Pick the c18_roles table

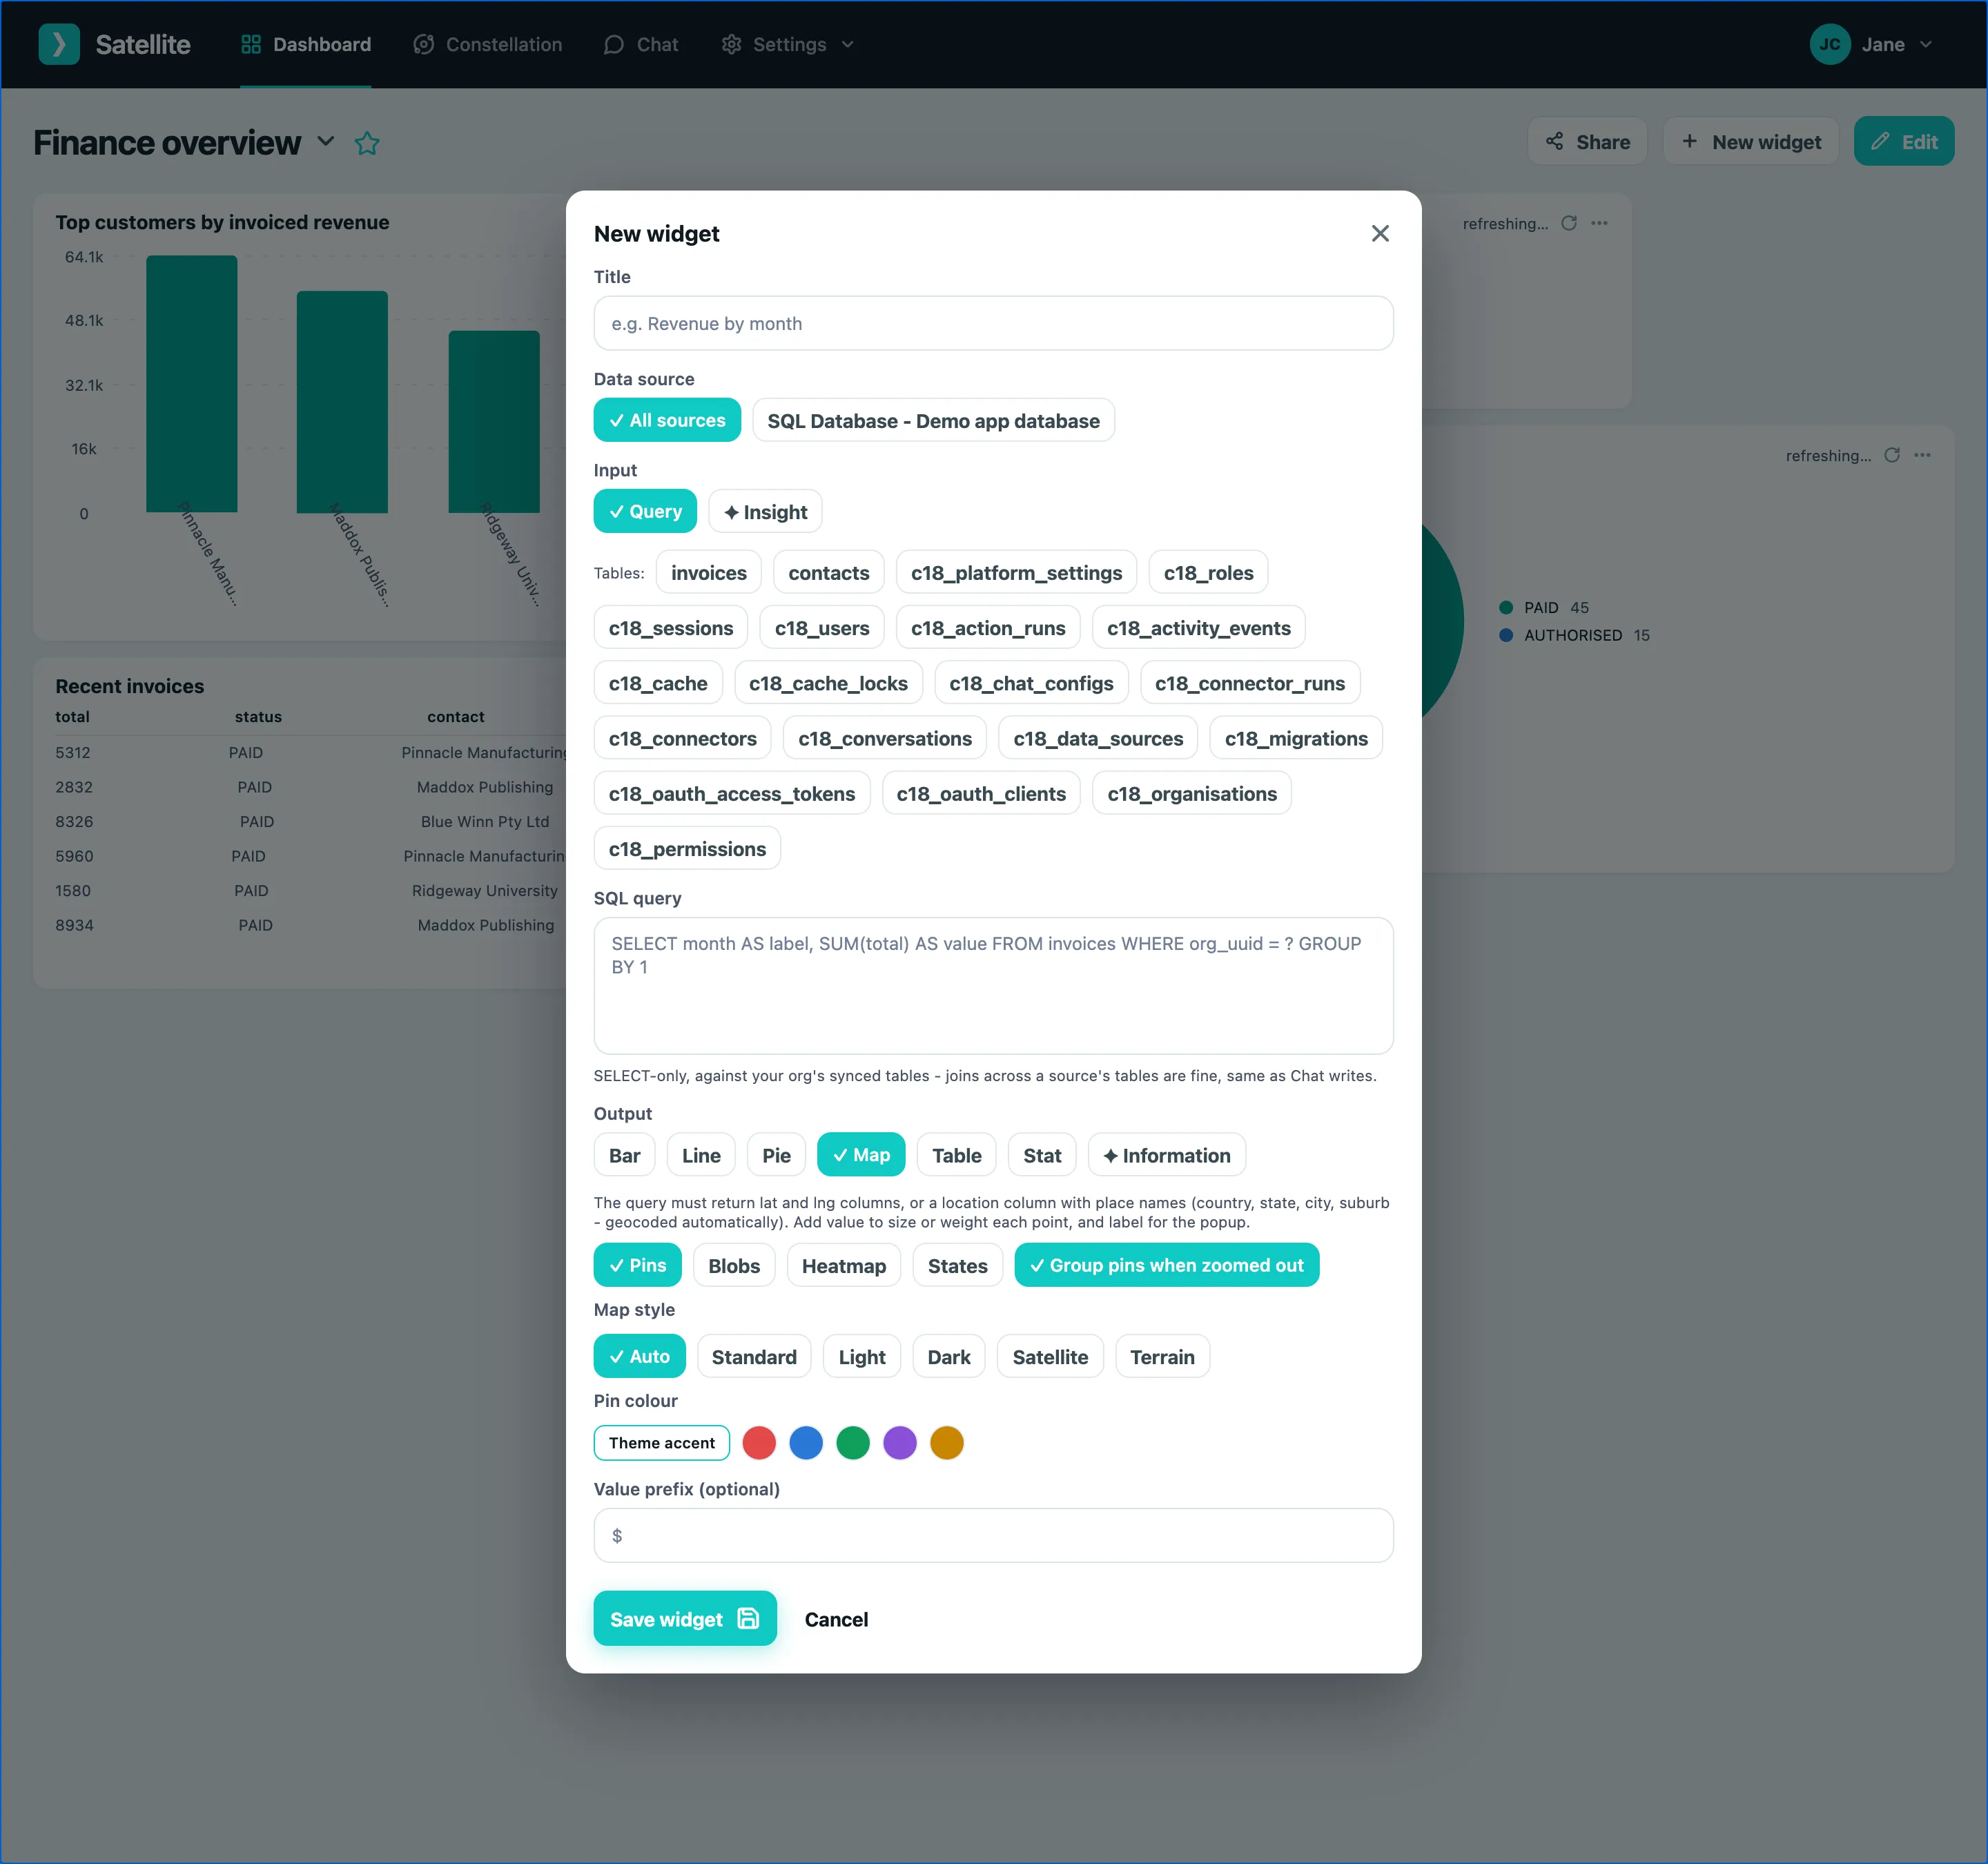1208,572
